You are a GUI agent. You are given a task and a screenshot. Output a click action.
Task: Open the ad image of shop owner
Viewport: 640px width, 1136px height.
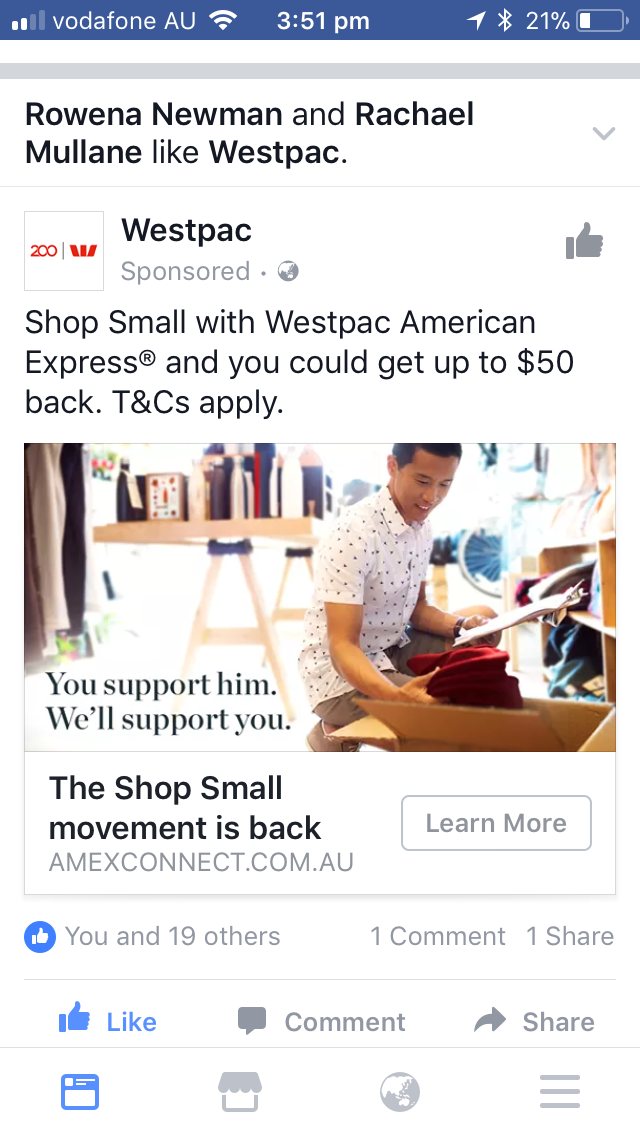[320, 597]
